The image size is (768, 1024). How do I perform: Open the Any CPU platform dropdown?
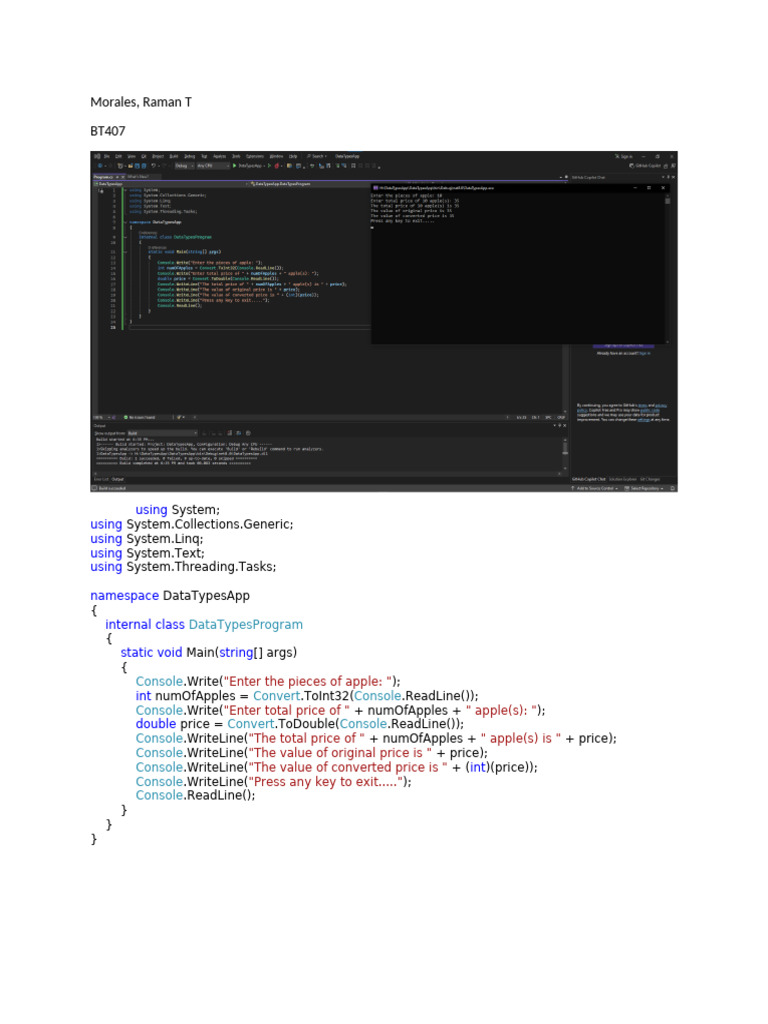(213, 166)
